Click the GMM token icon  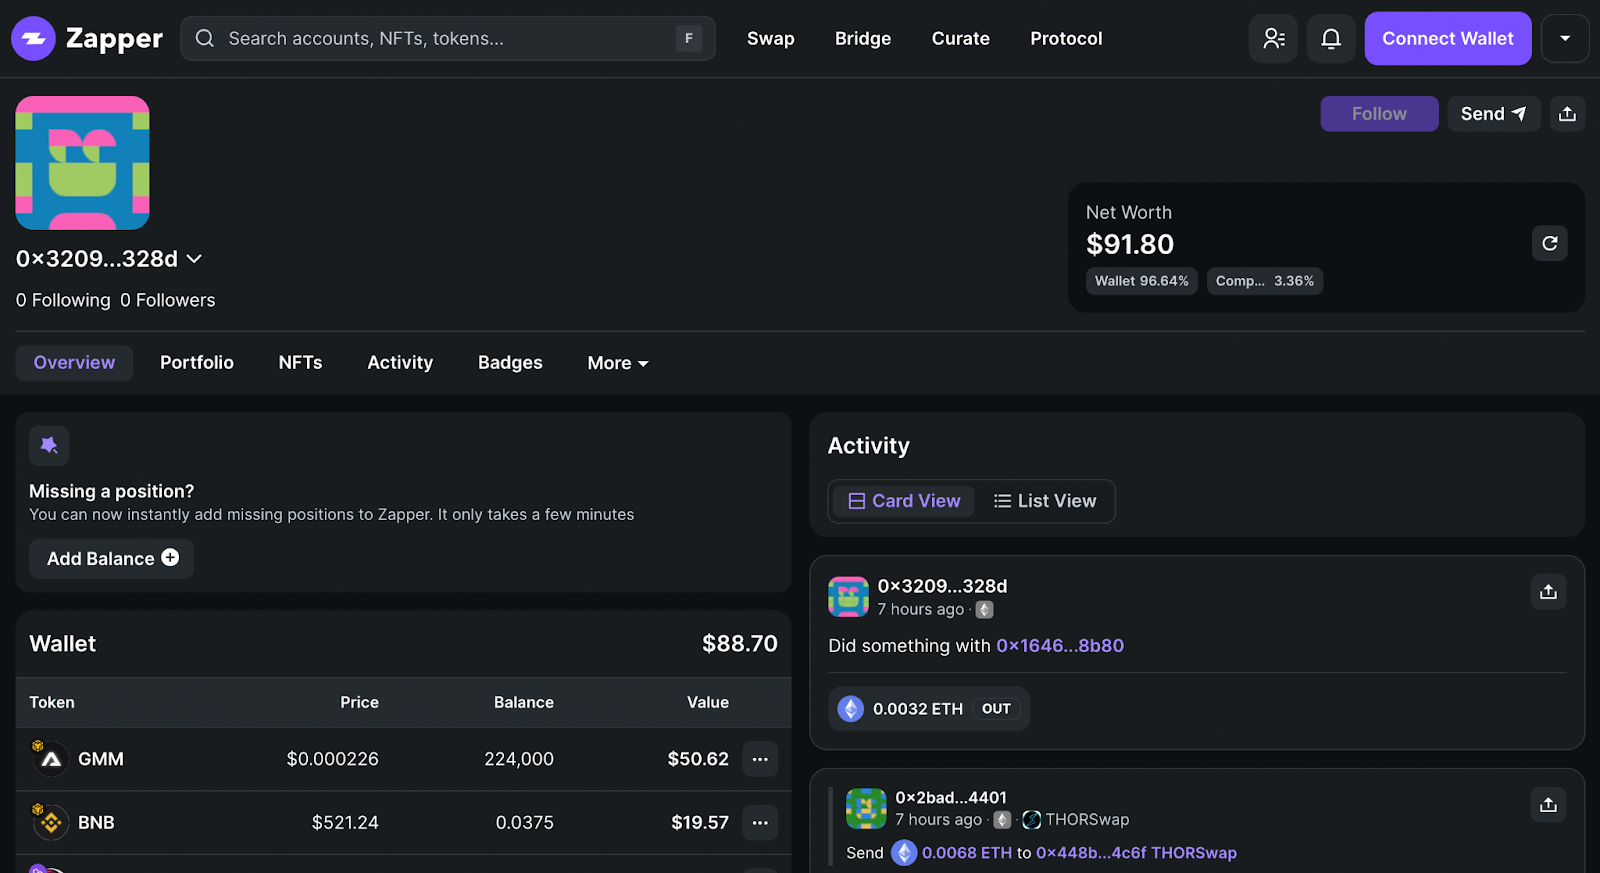(50, 759)
